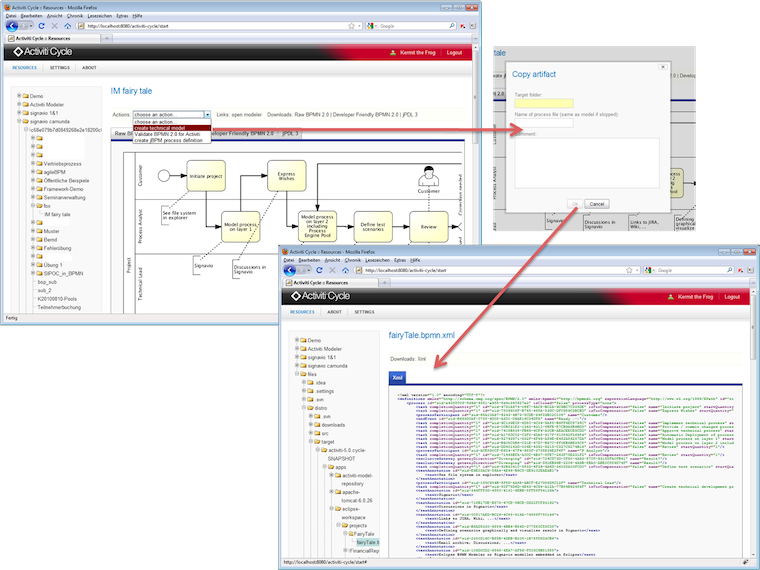Select Validate BPMN 2.0 for Activiti option
Viewport: 760px width, 570px height.
[172, 134]
